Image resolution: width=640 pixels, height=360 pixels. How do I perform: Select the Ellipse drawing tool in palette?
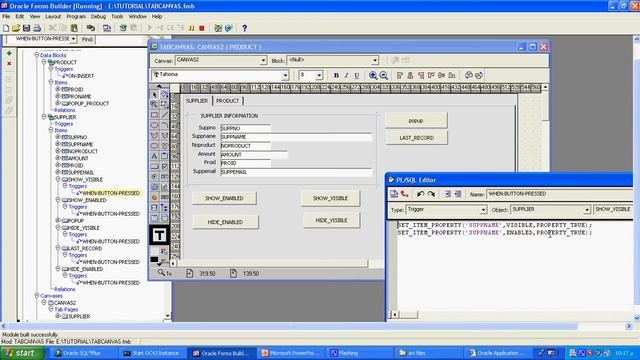click(154, 125)
